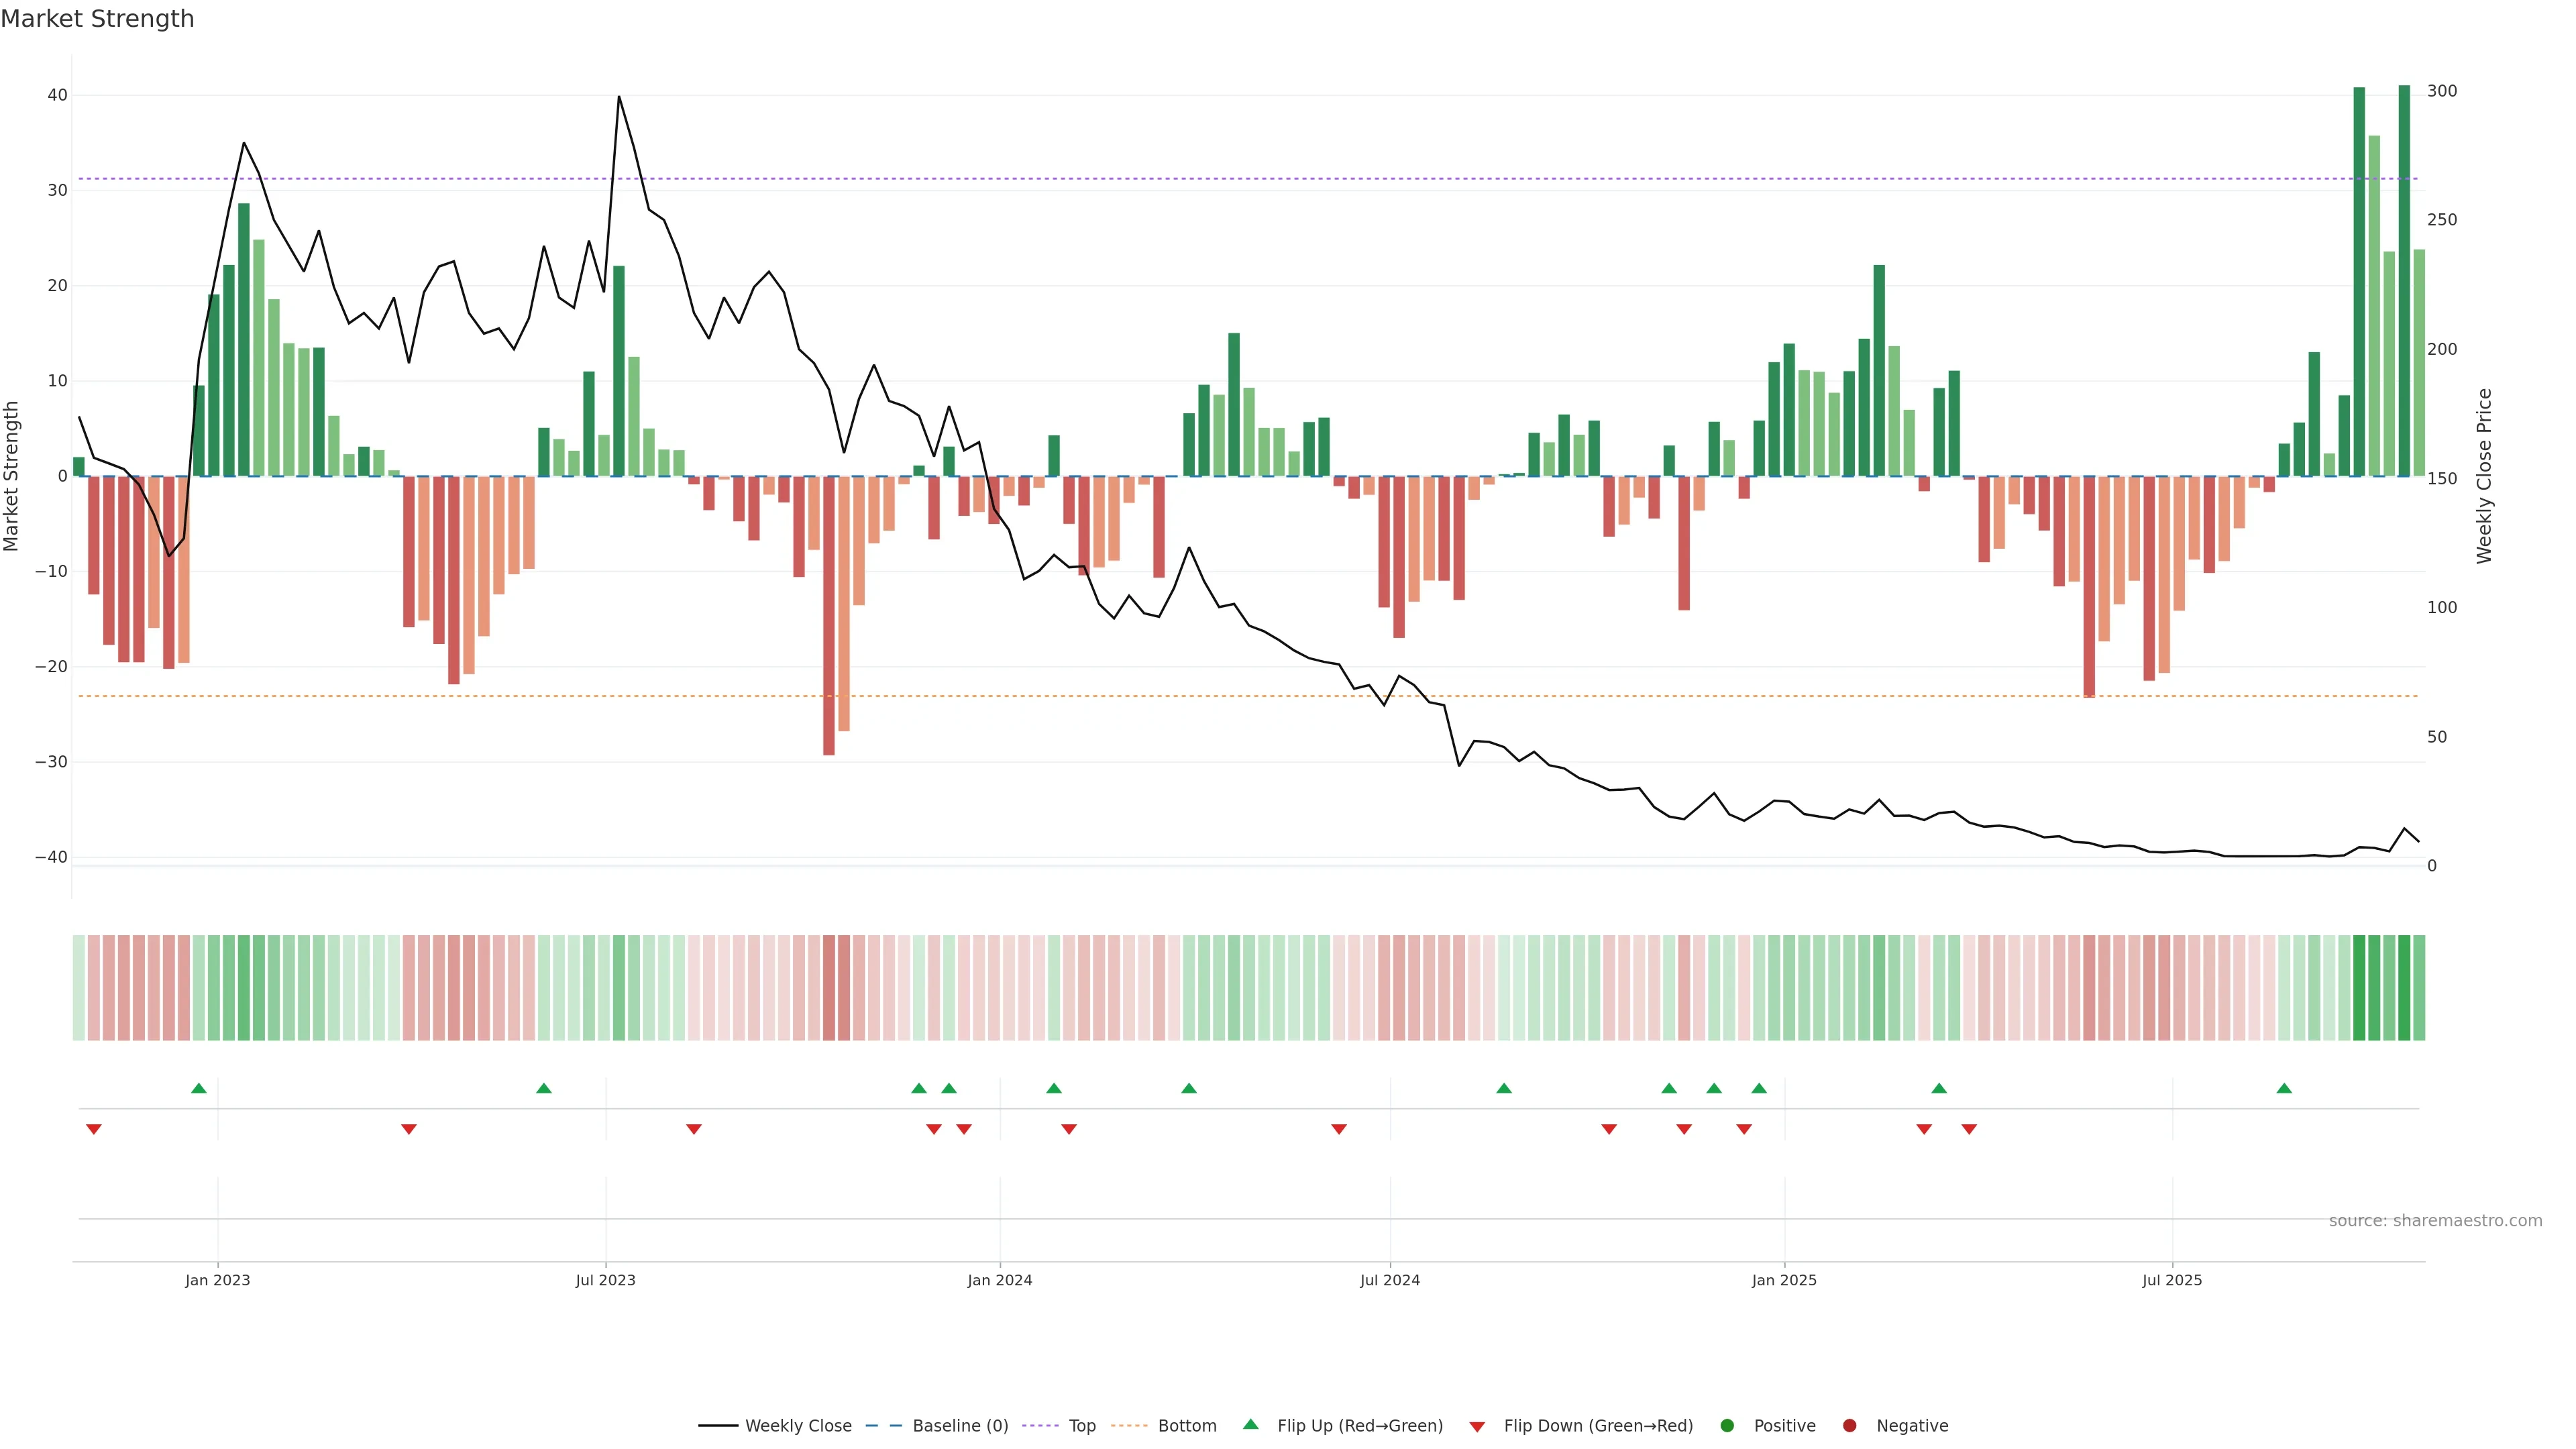Click the tallest dark green bar at the far right
The image size is (2576, 1449).
point(2404,280)
